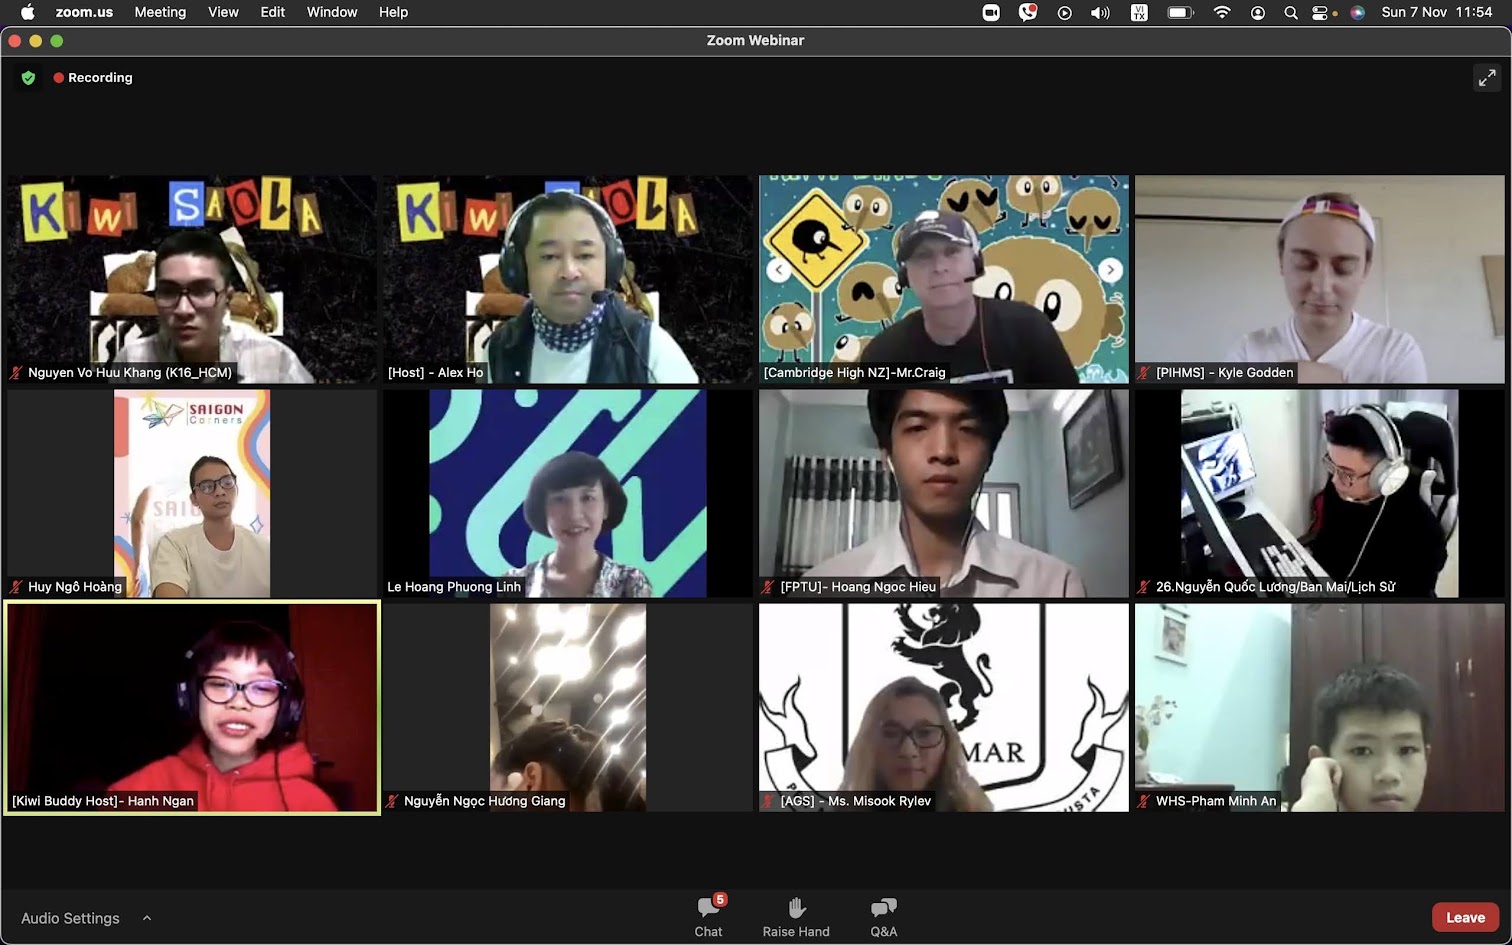Select Nguyễn Quốc Lương's video tile
This screenshot has height=945, width=1512.
coord(1319,493)
